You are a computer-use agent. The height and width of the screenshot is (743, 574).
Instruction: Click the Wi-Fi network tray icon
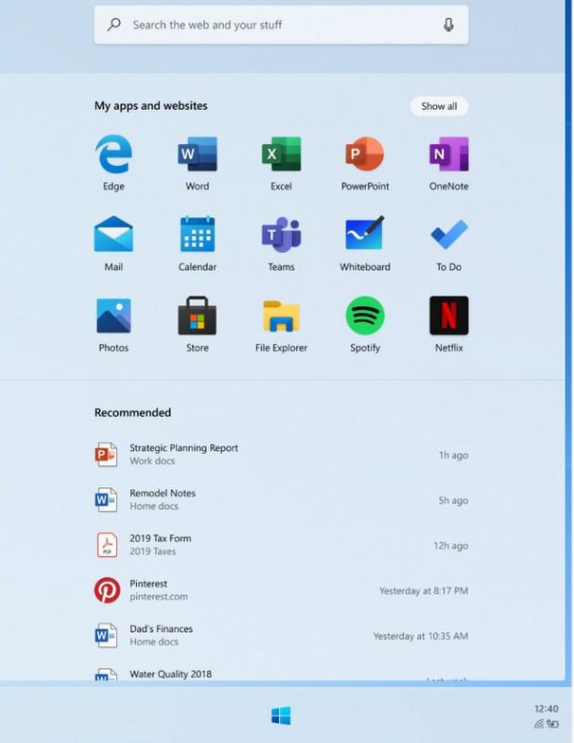click(x=539, y=724)
